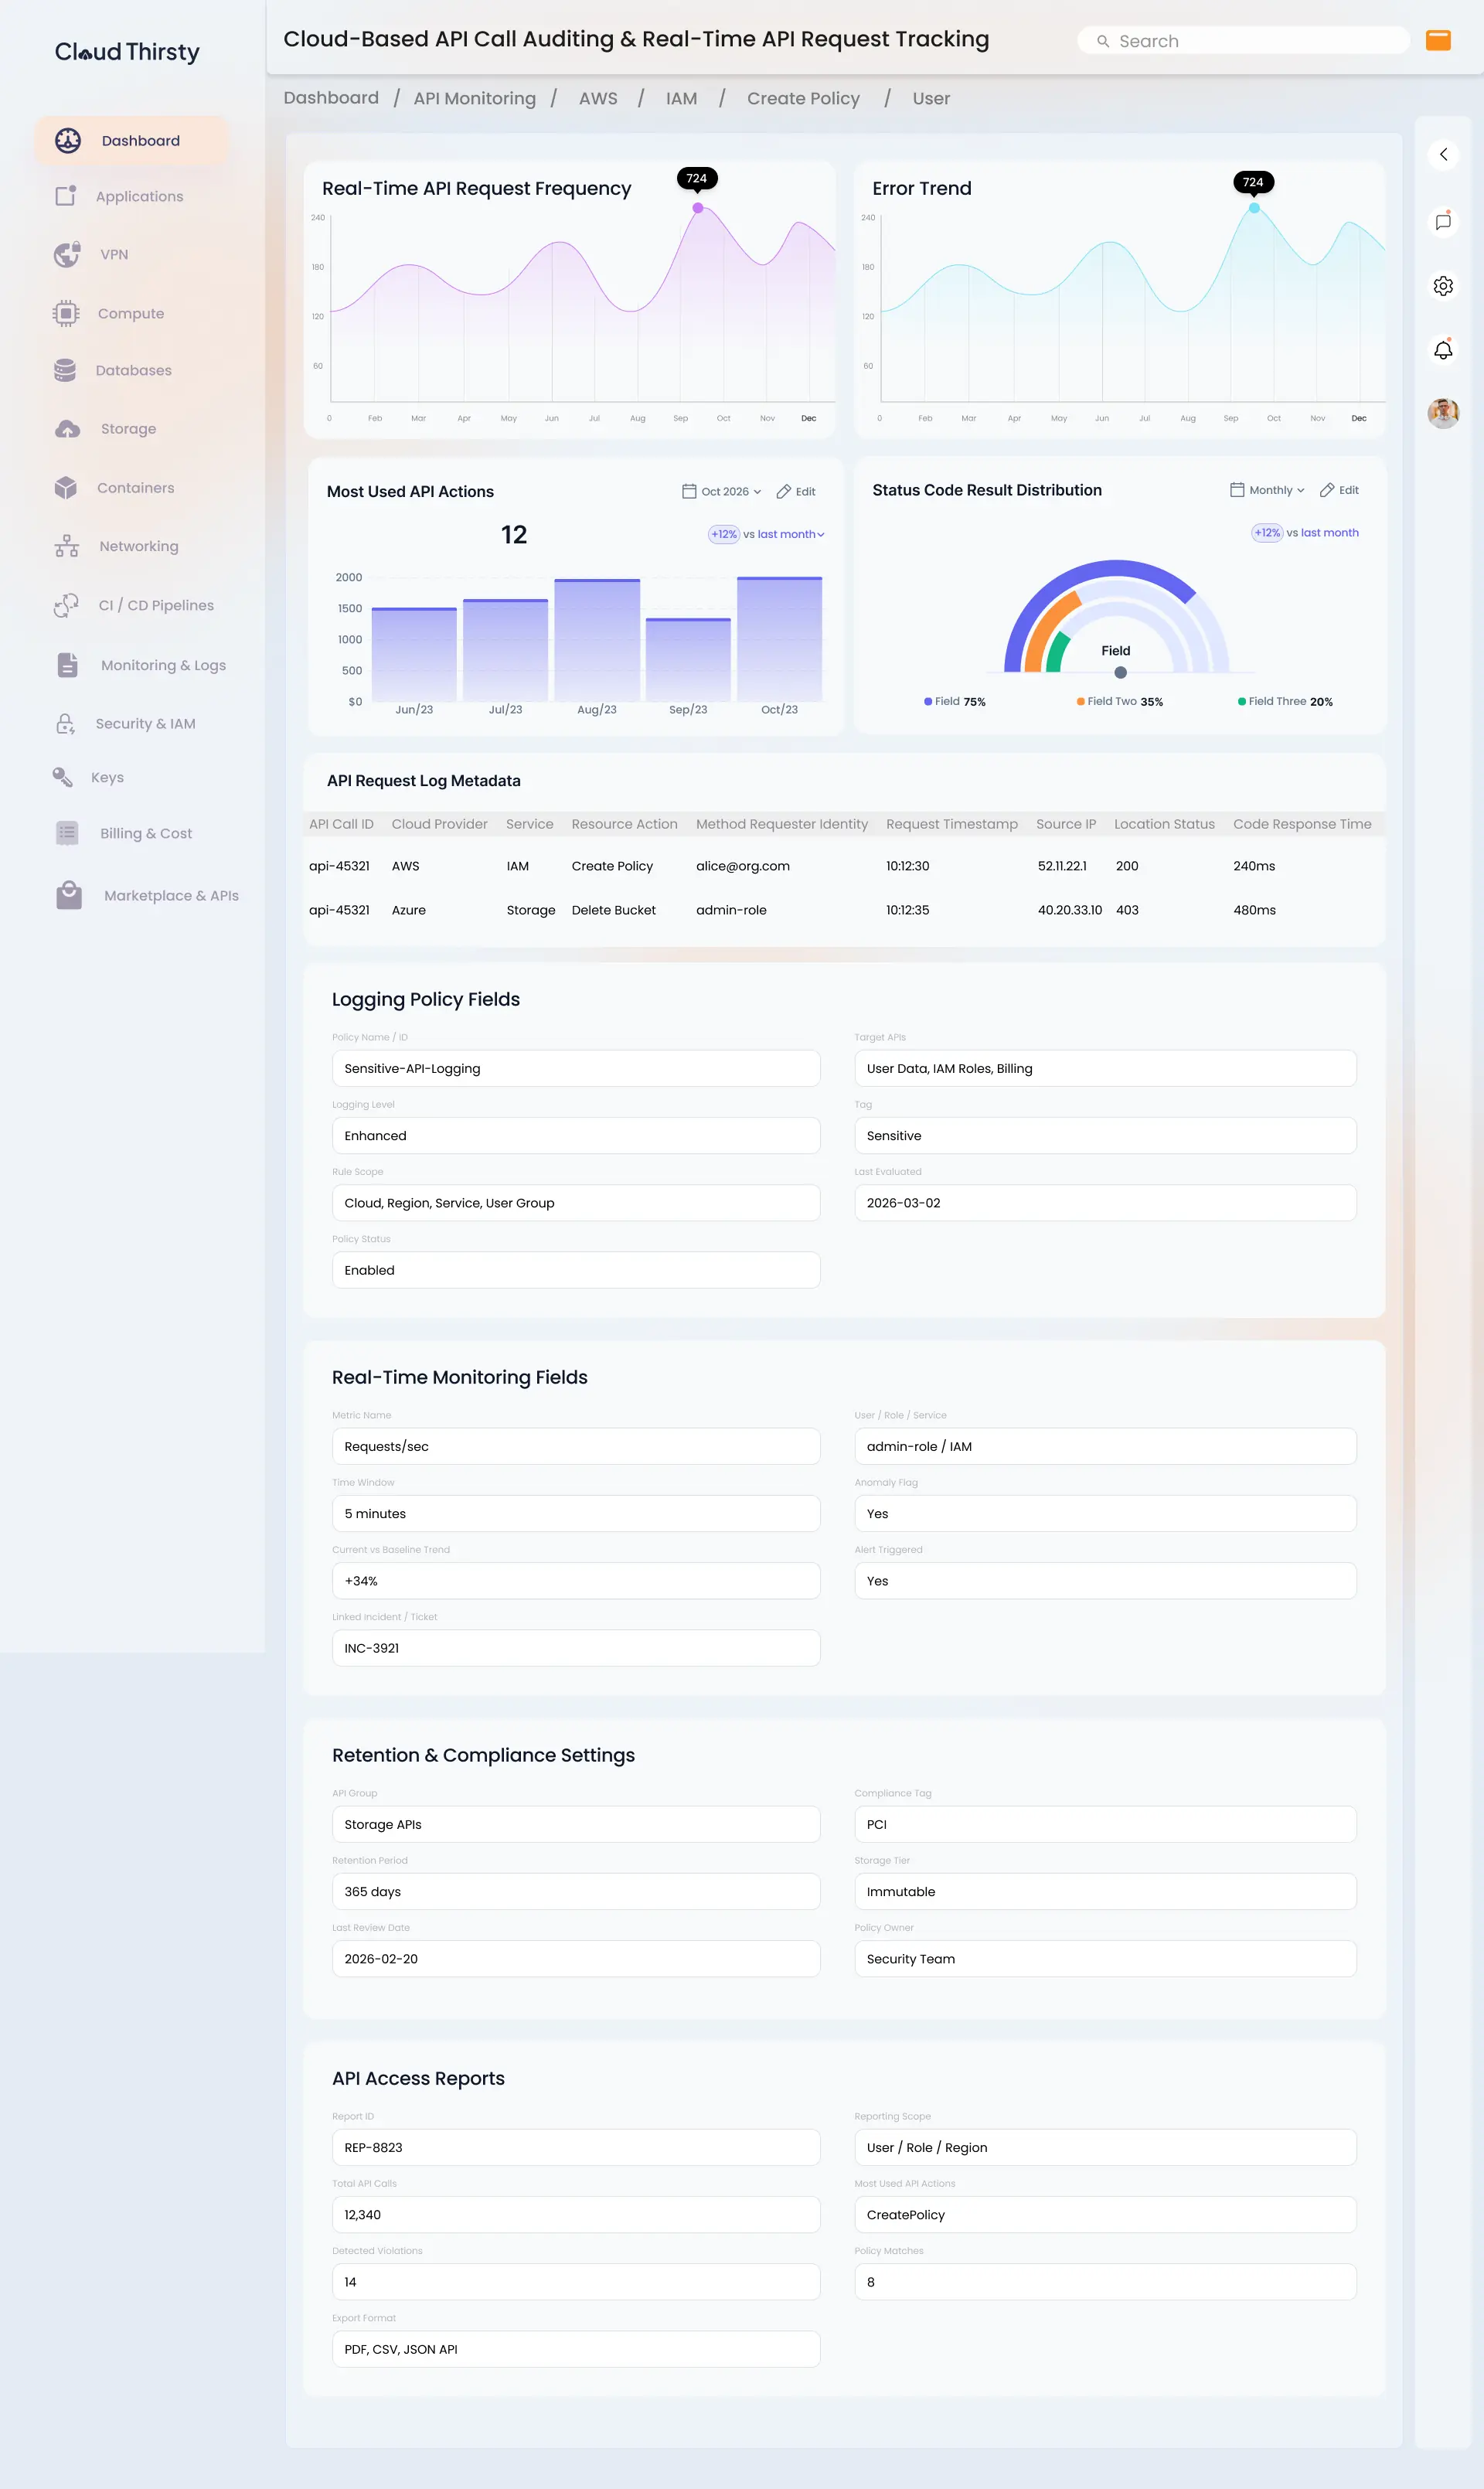The image size is (1484, 2489).
Task: Open notifications bell icon
Action: click(x=1442, y=349)
